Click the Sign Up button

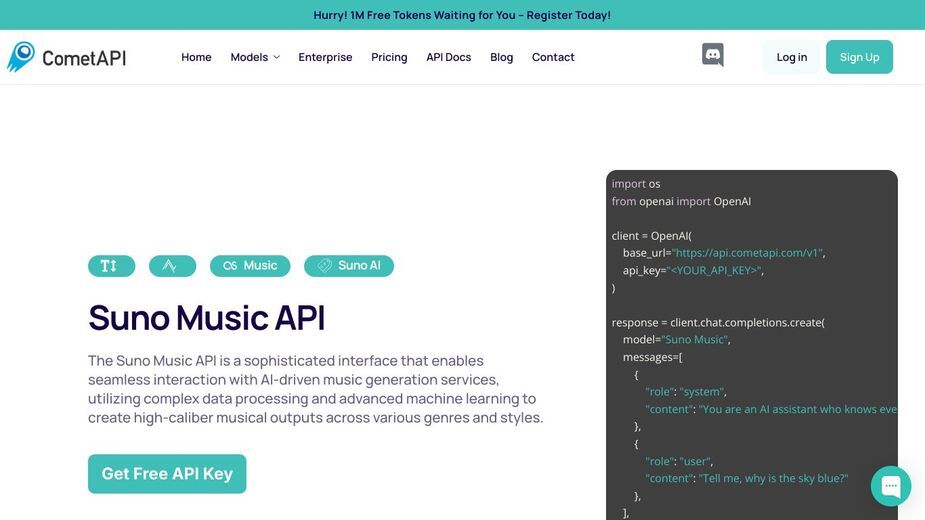859,57
